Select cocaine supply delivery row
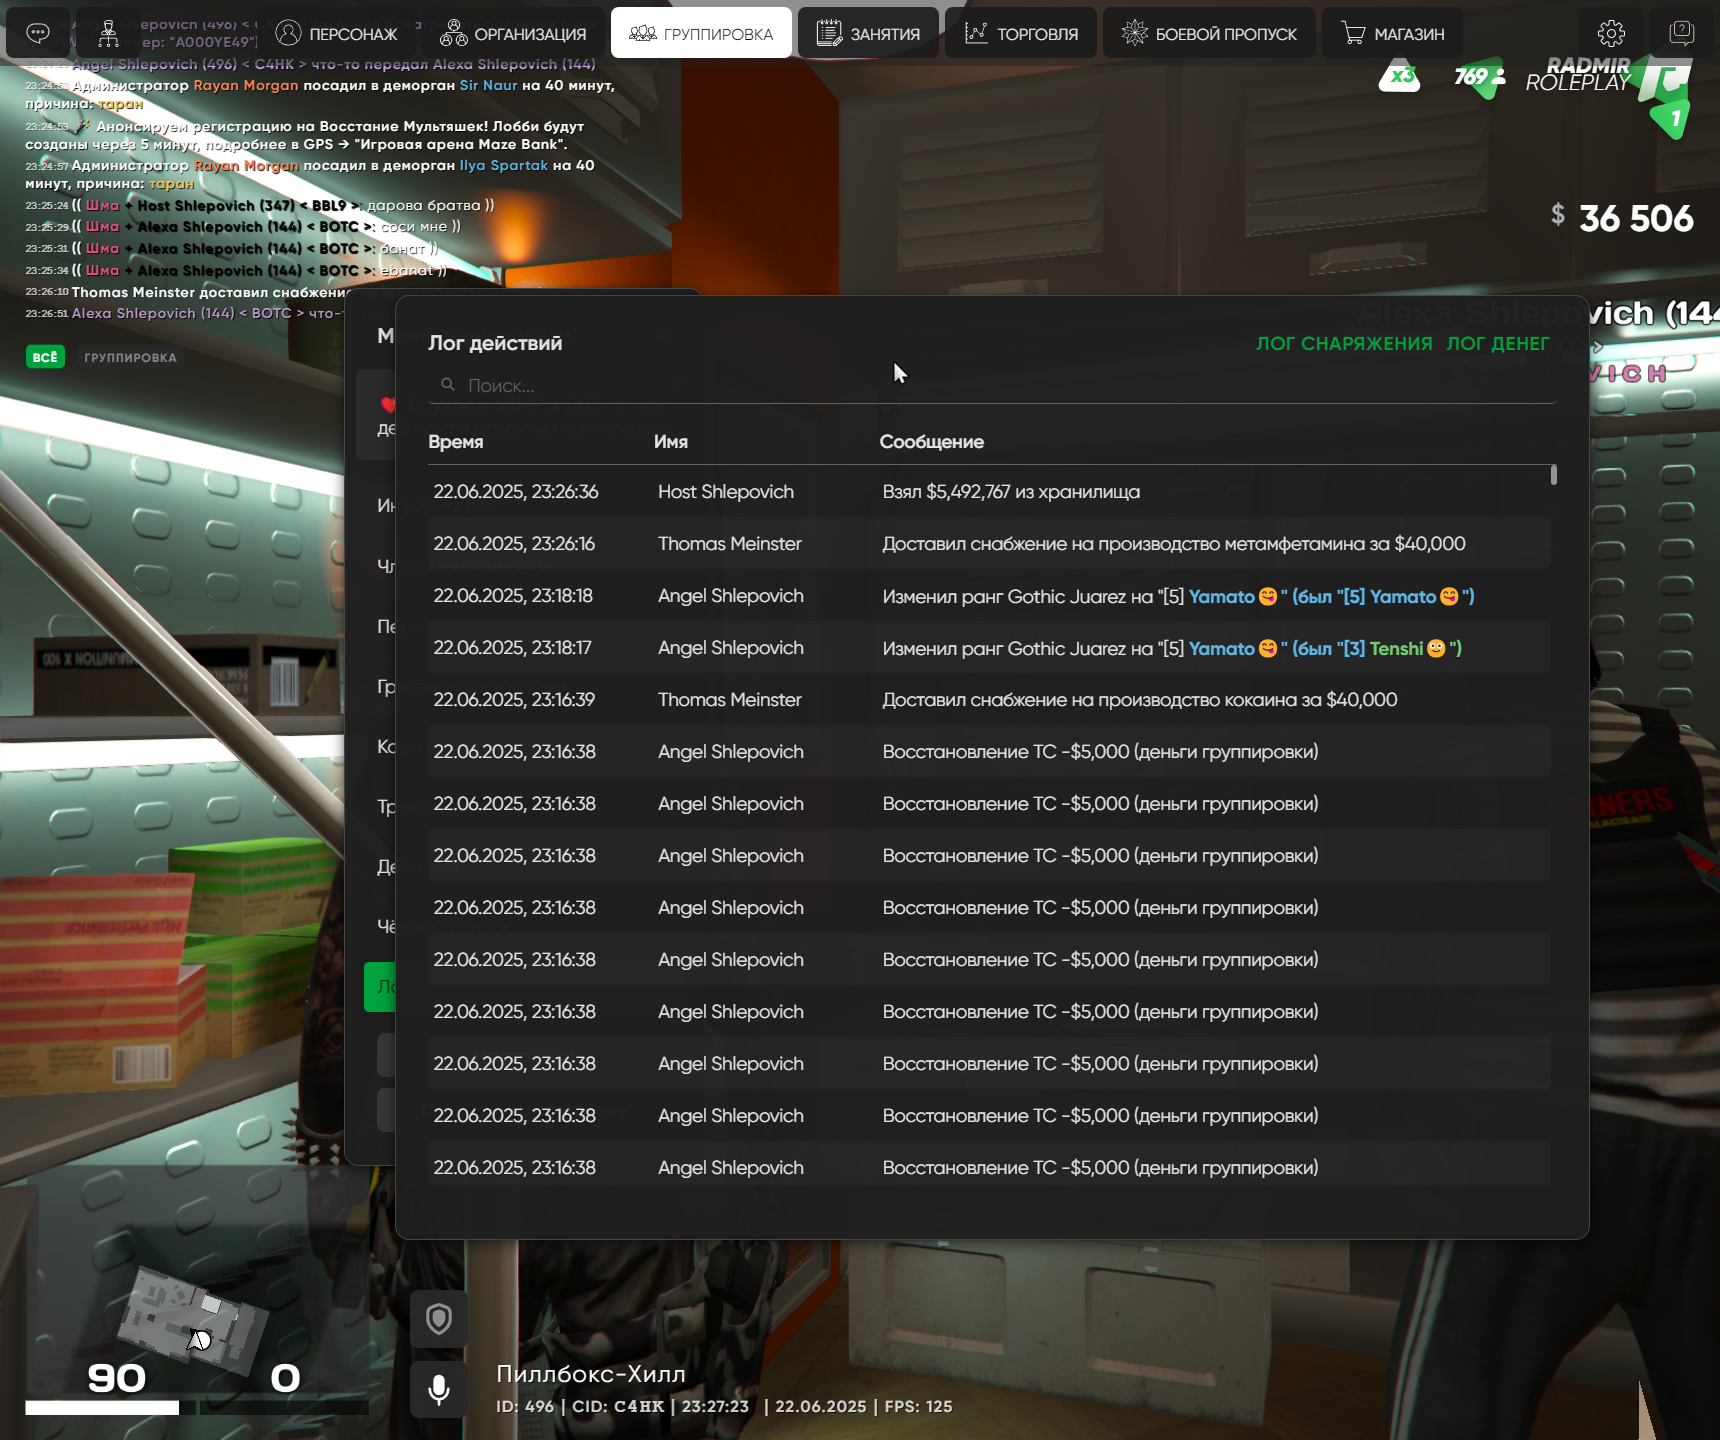The height and width of the screenshot is (1440, 1720). tap(989, 699)
